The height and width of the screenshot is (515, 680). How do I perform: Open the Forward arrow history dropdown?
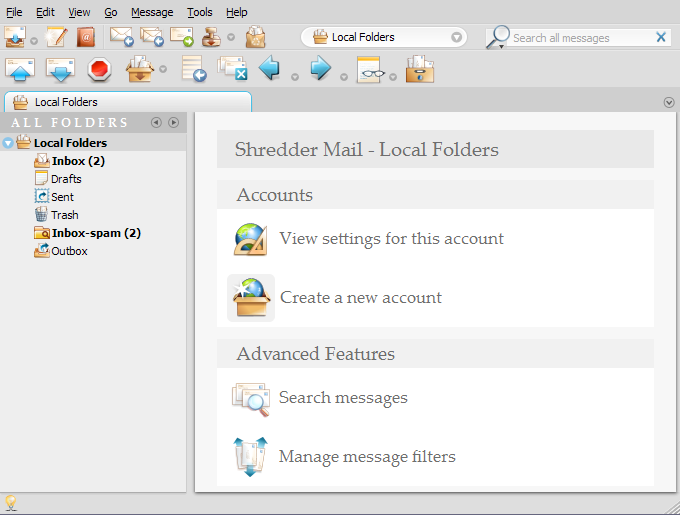[344, 77]
